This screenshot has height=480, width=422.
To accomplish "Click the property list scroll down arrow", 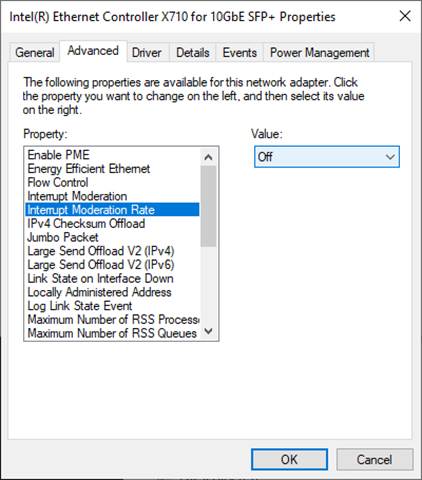I will [x=208, y=331].
